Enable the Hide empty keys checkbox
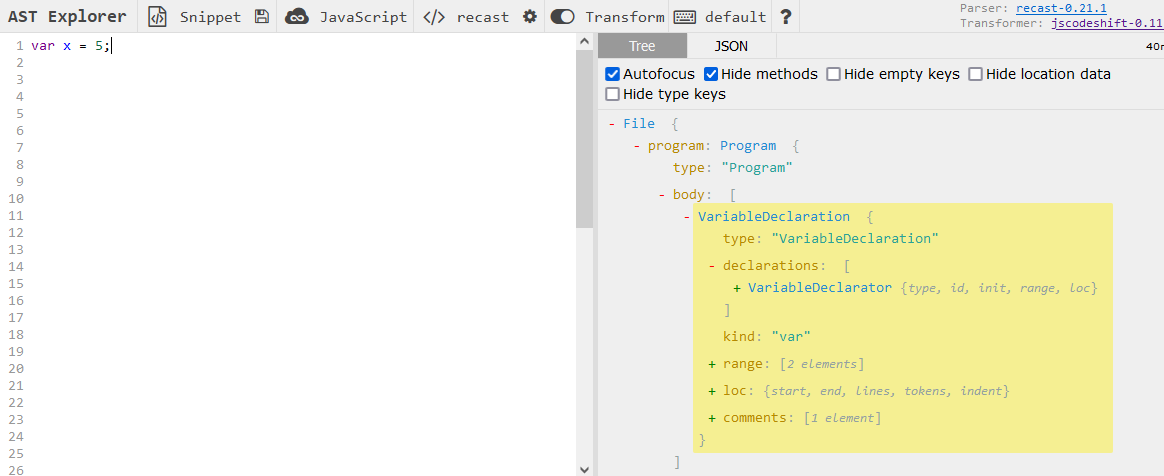1164x476 pixels. pyautogui.click(x=834, y=74)
